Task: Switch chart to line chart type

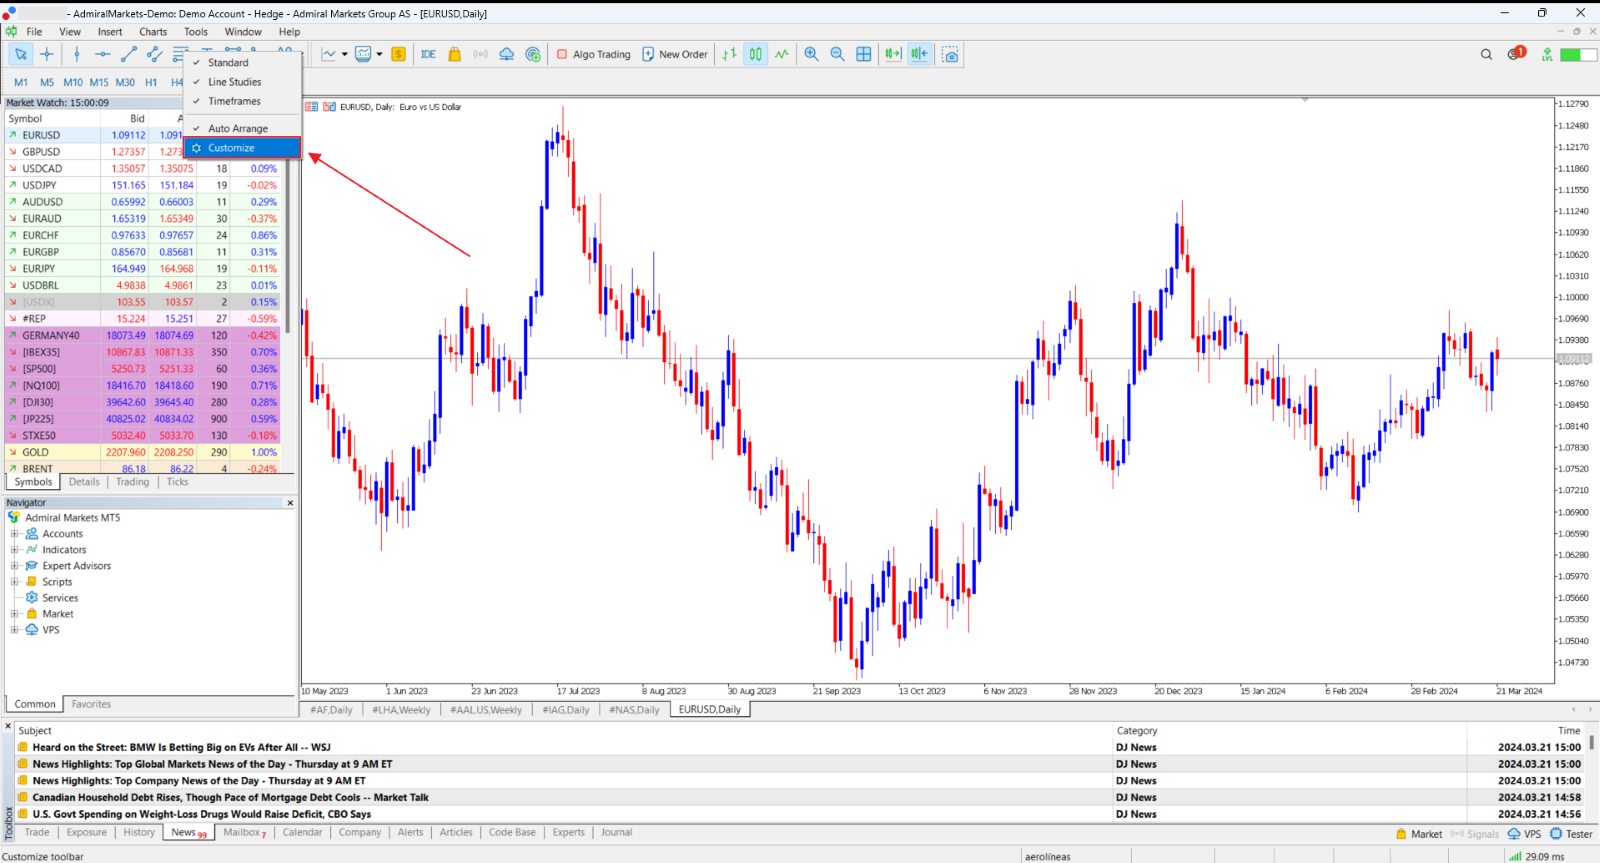Action: (x=782, y=54)
